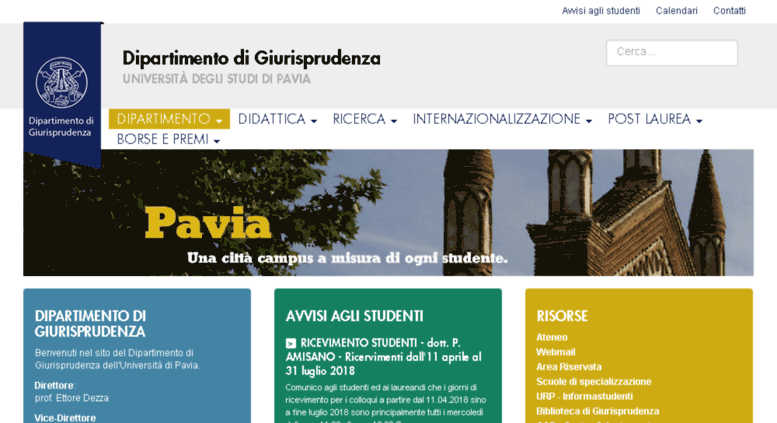The width and height of the screenshot is (777, 423).
Task: Click the RISORSE heading
Action: point(562,316)
